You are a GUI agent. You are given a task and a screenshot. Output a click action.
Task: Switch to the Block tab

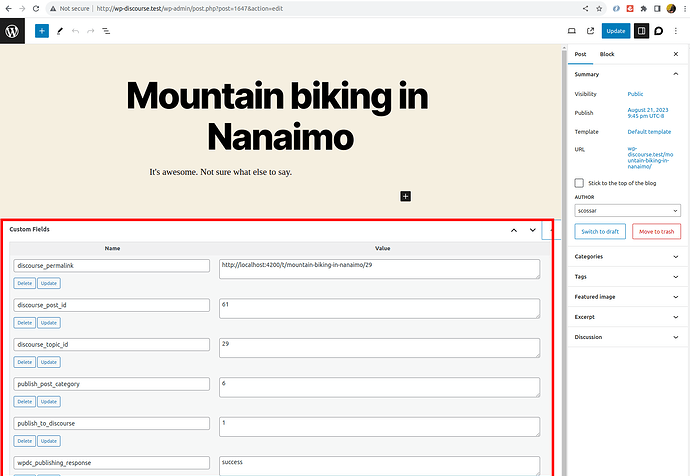coord(607,54)
